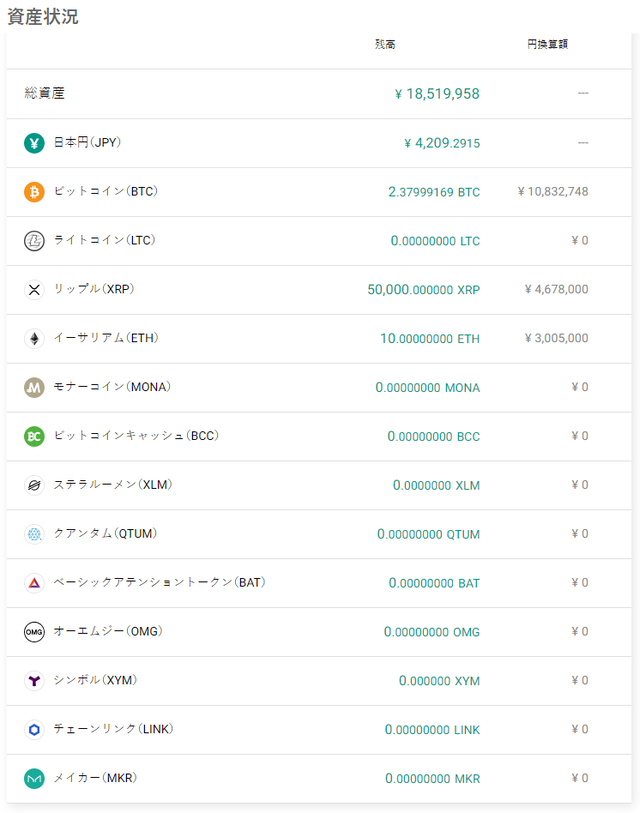Open the イーサリアム(ETH) asset label
The width and height of the screenshot is (640, 813).
[x=106, y=338]
